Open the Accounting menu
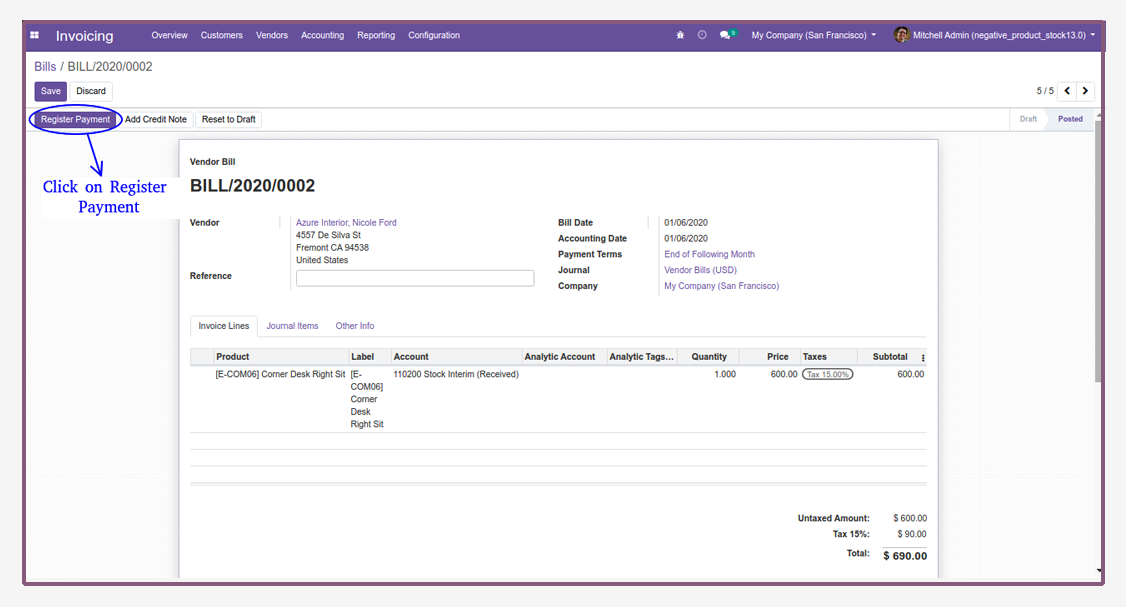The height and width of the screenshot is (607, 1126). (x=322, y=35)
